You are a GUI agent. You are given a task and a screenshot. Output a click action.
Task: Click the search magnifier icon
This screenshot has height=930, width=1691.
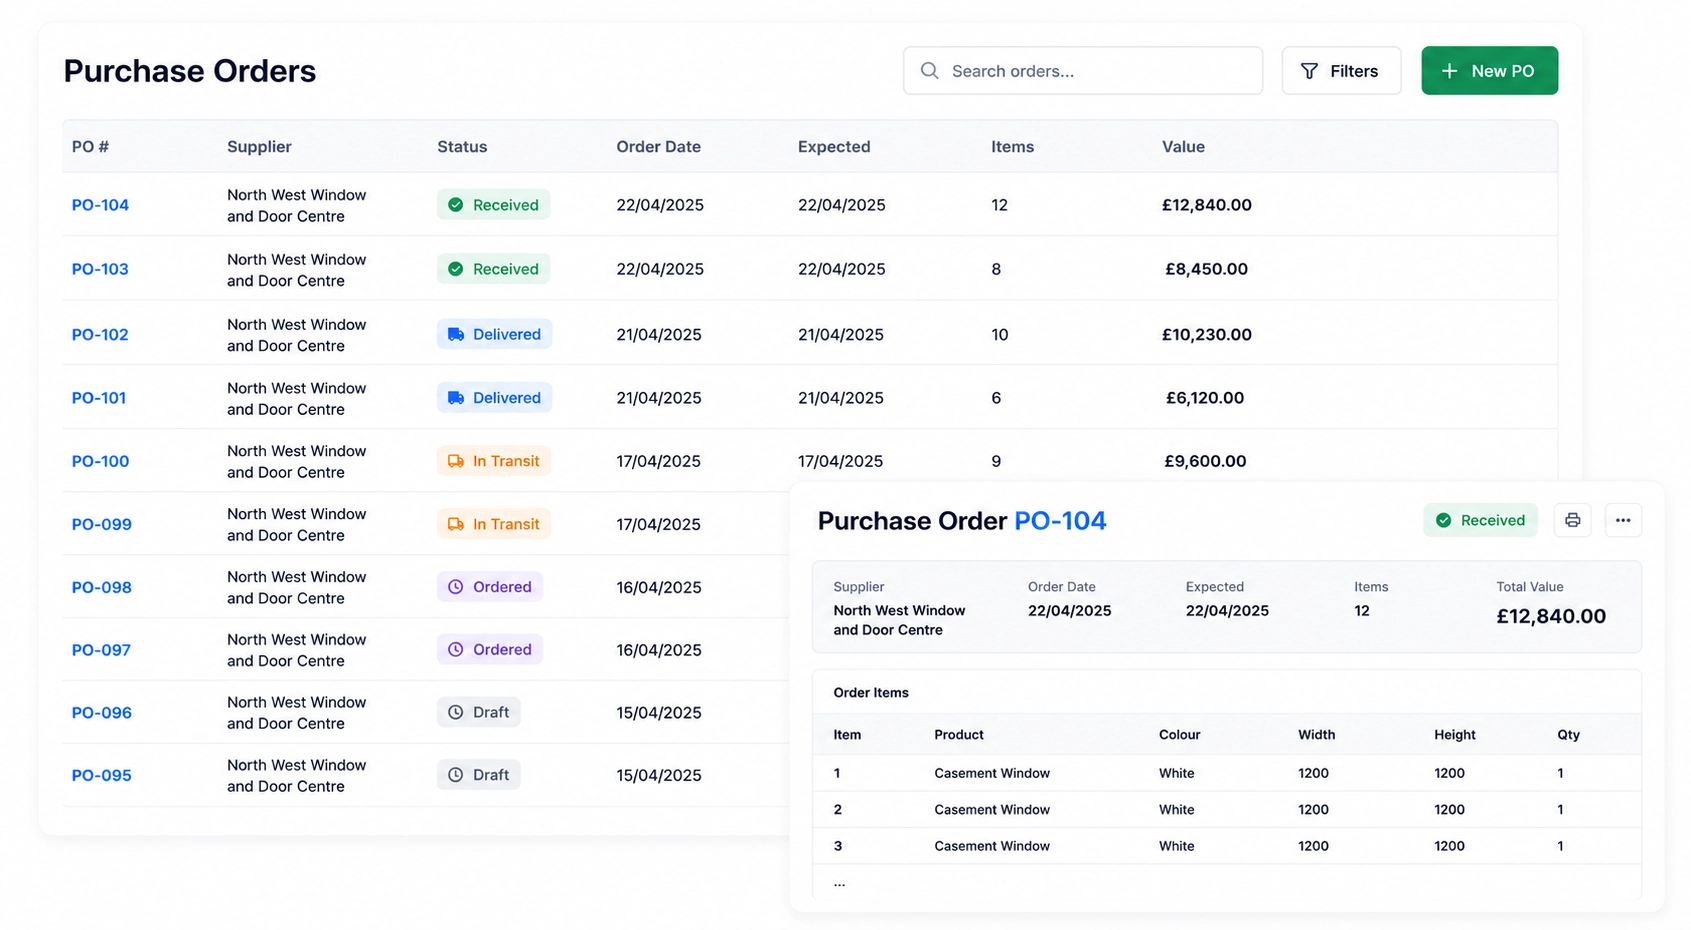(x=929, y=71)
